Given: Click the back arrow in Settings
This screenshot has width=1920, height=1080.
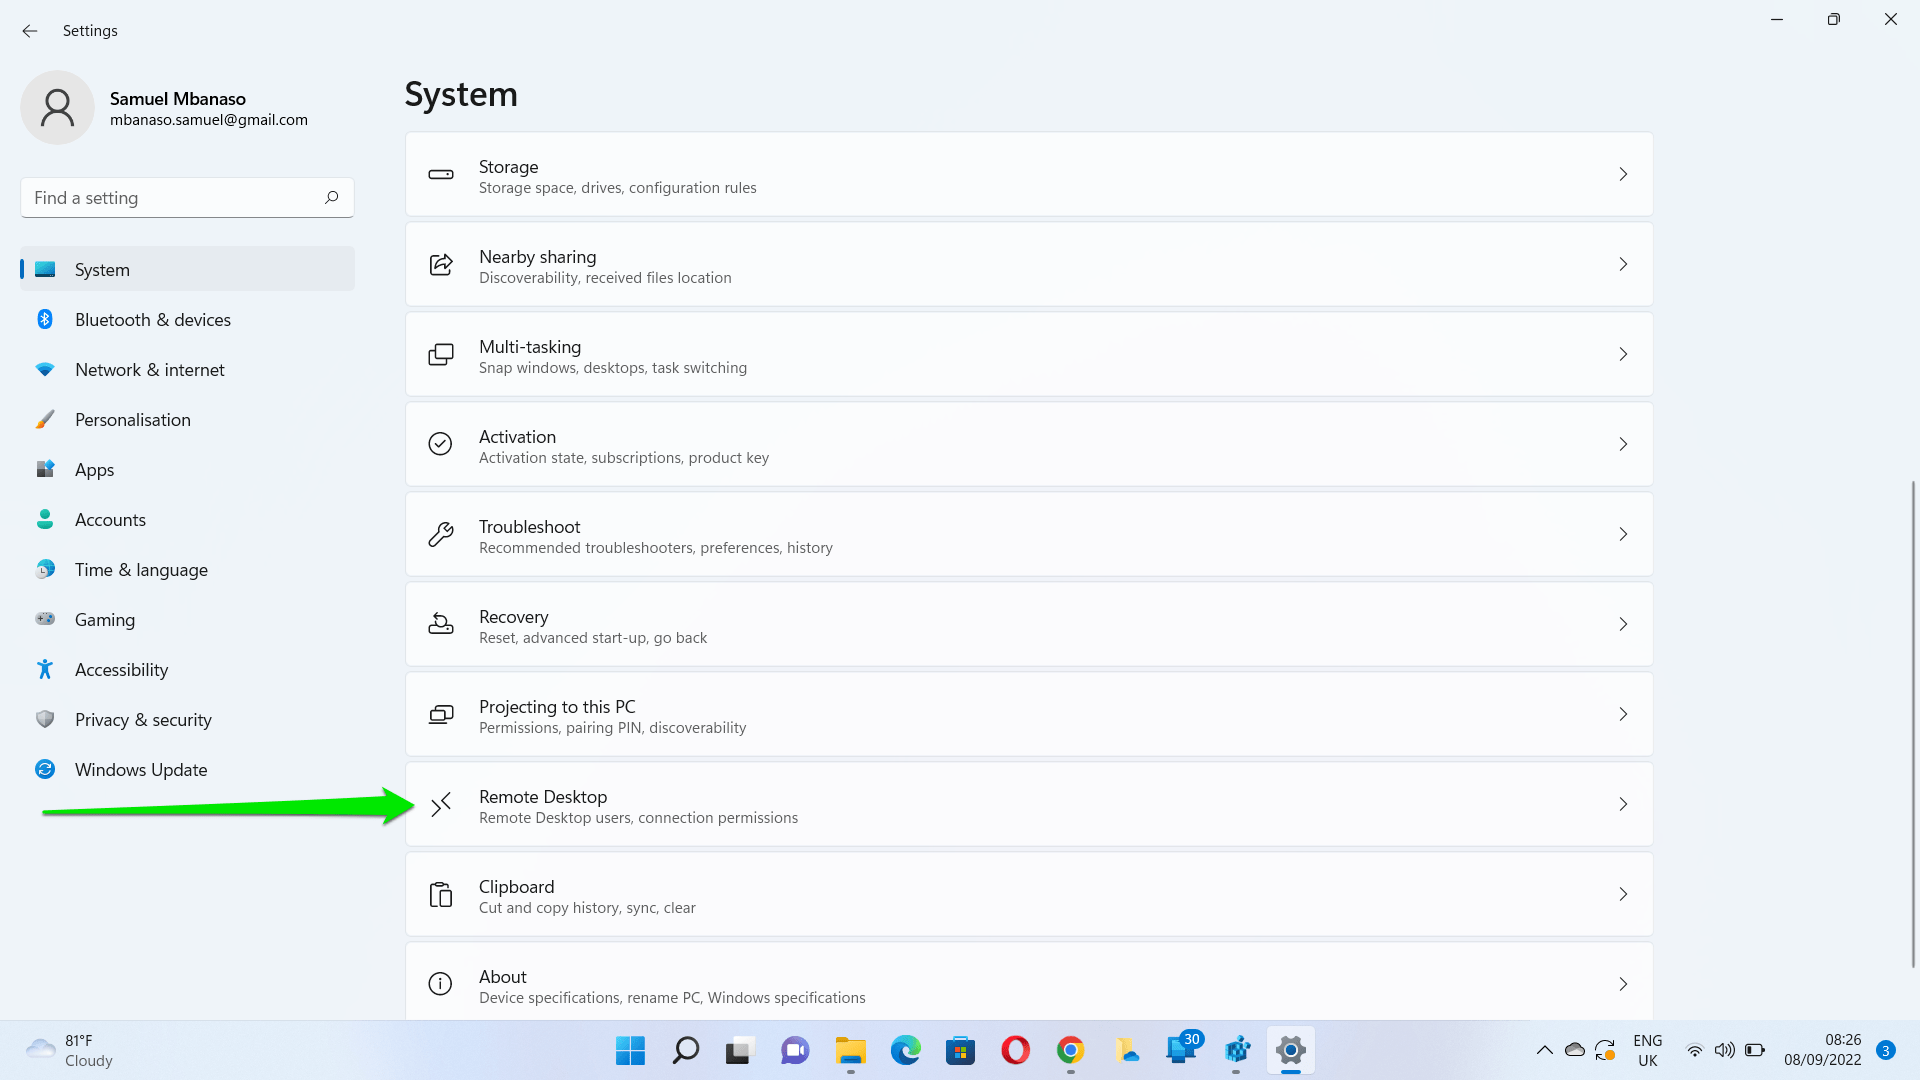Looking at the screenshot, I should (29, 31).
